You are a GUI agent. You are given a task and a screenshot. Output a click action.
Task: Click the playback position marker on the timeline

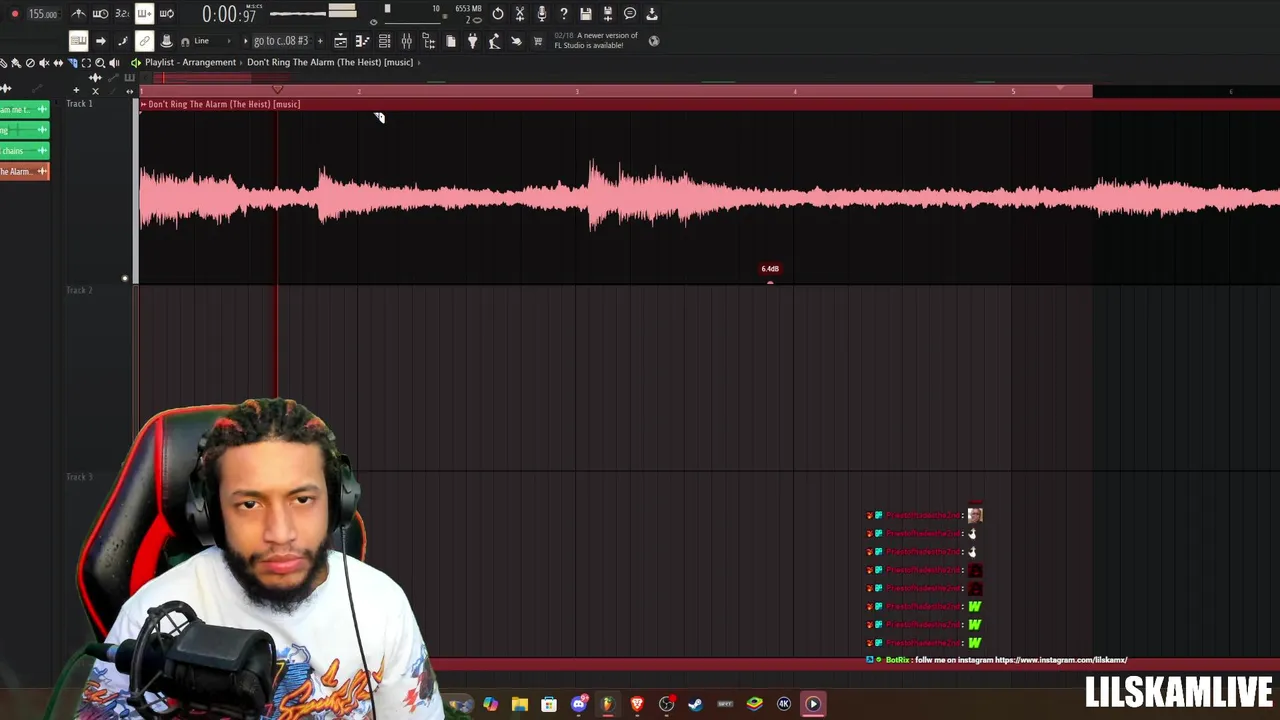pos(278,91)
